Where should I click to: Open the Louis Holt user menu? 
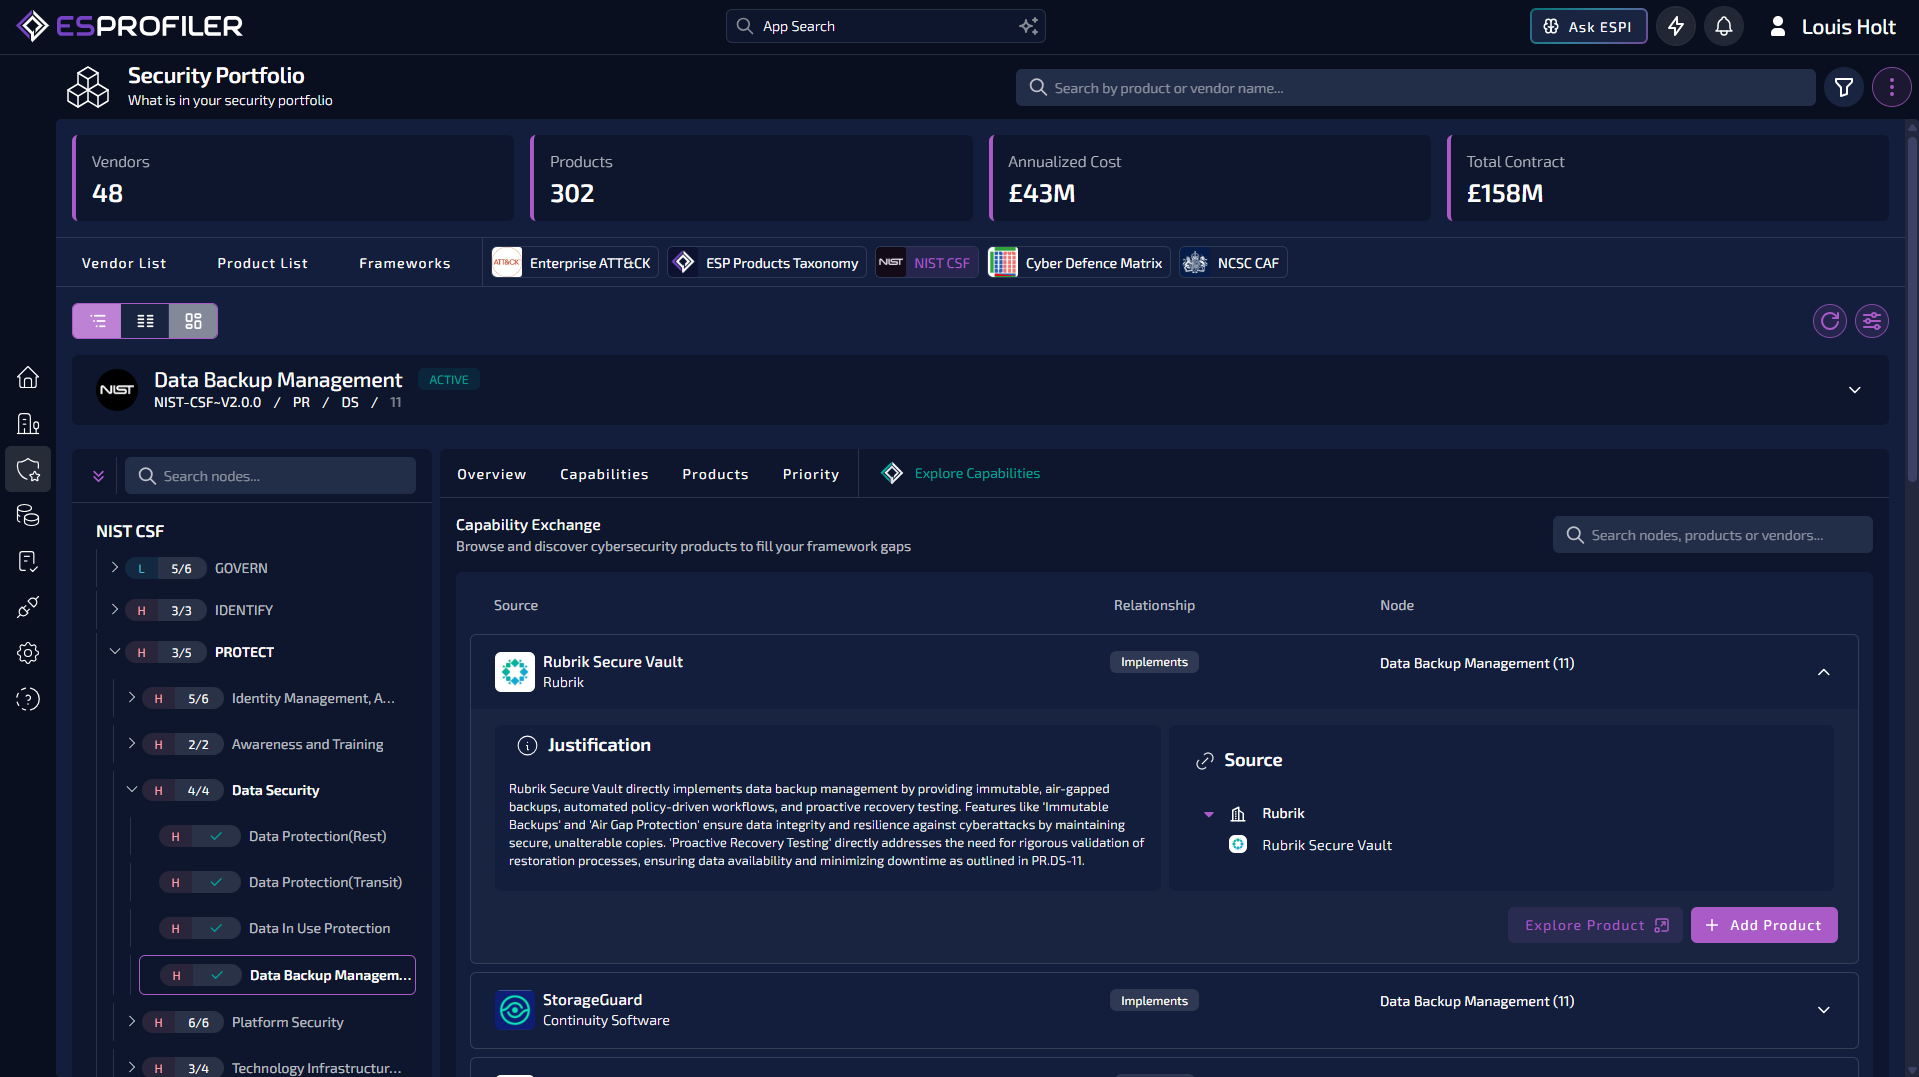click(1832, 26)
